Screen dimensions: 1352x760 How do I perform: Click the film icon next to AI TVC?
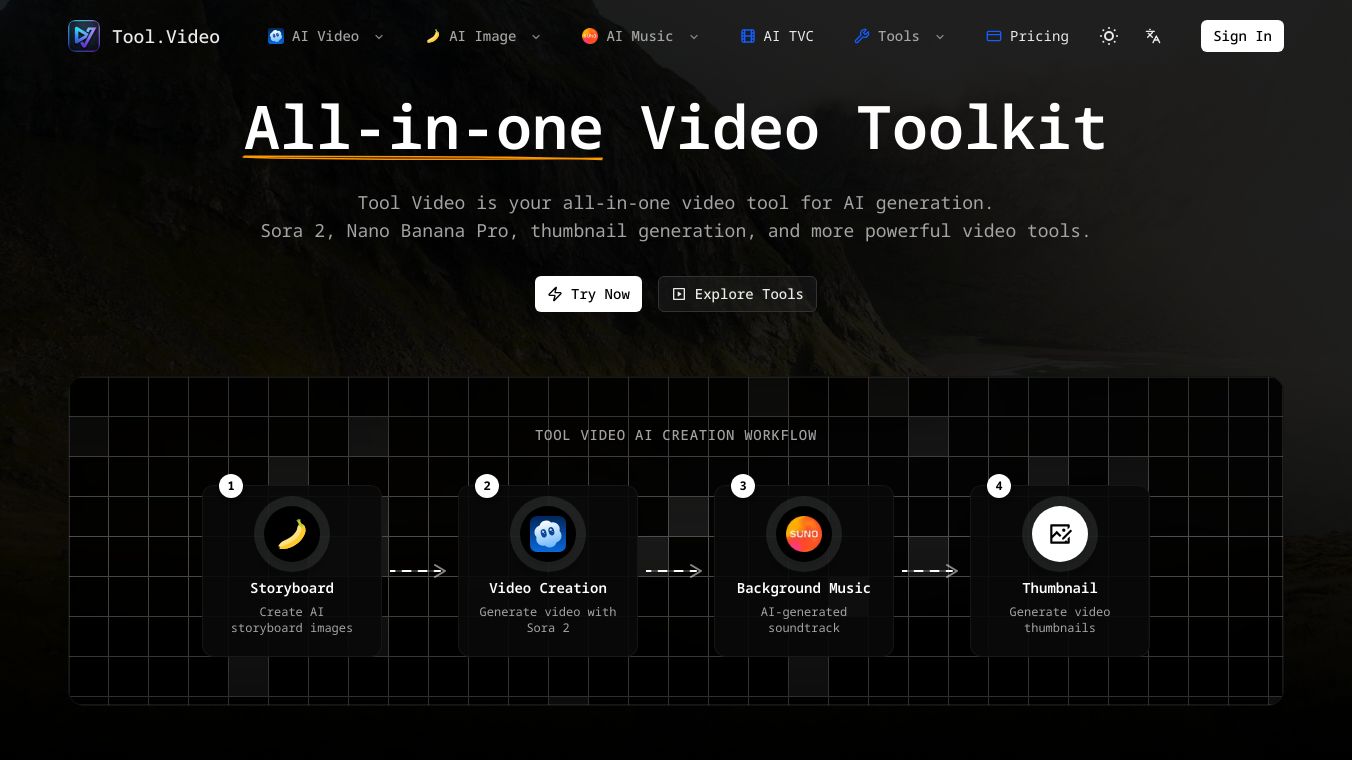748,36
